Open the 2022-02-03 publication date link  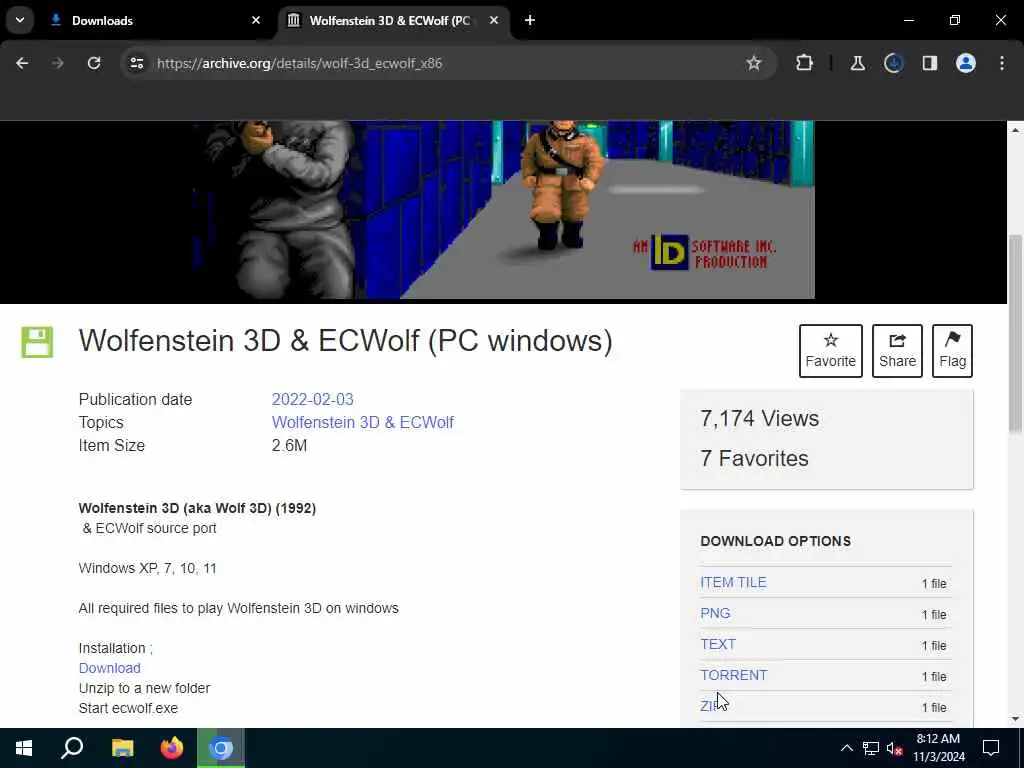point(312,399)
